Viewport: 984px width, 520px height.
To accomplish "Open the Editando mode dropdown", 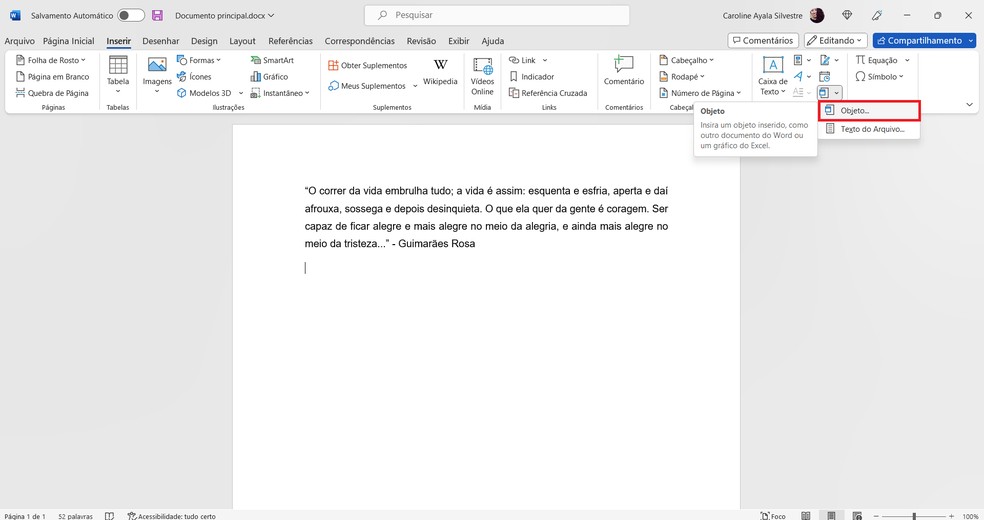I will tap(836, 40).
